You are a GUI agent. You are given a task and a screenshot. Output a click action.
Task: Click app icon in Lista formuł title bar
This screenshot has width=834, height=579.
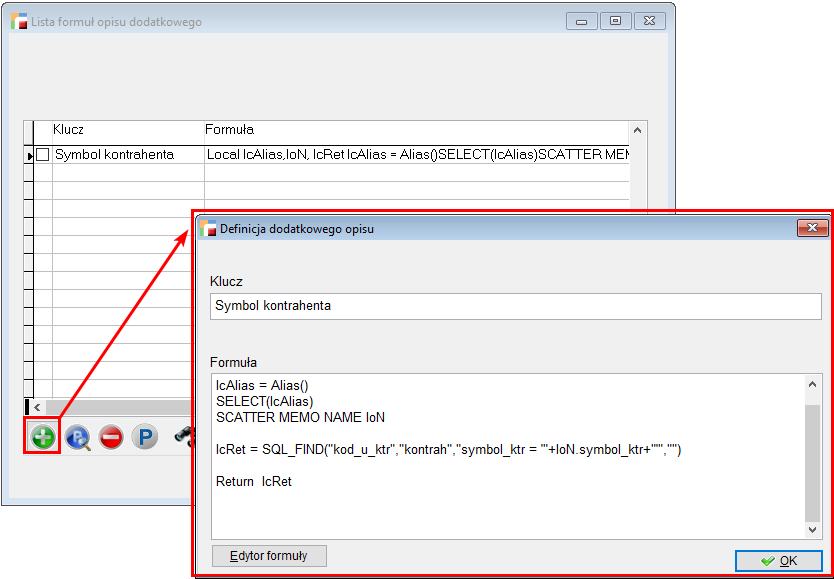[19, 21]
